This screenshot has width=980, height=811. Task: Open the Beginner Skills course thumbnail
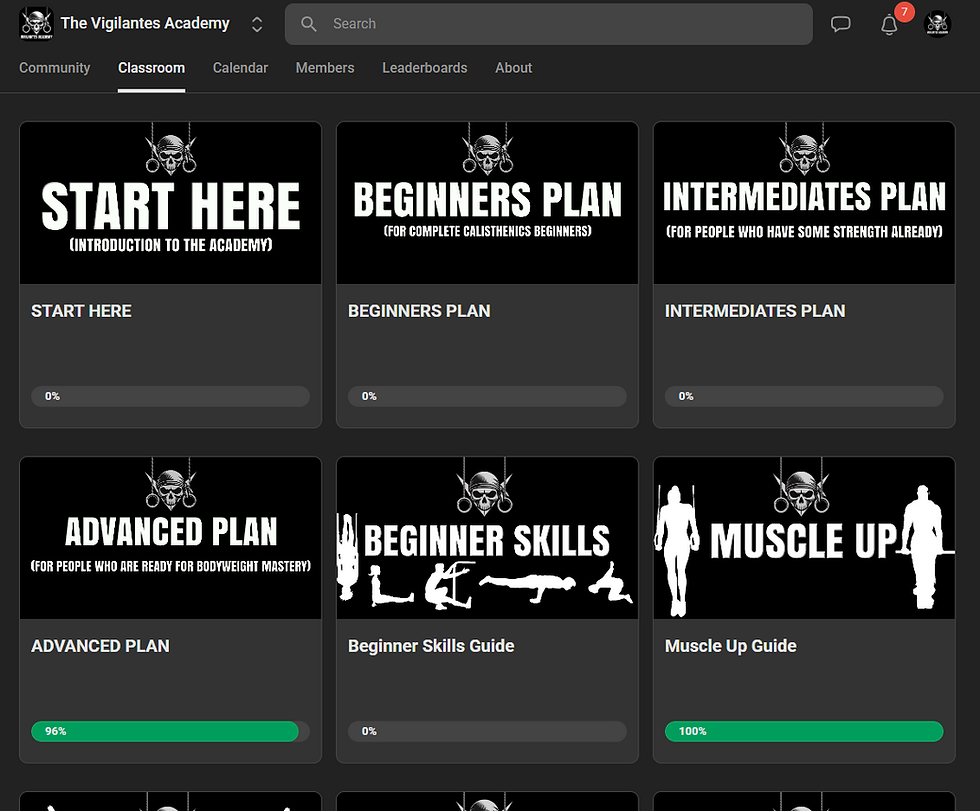pos(488,538)
